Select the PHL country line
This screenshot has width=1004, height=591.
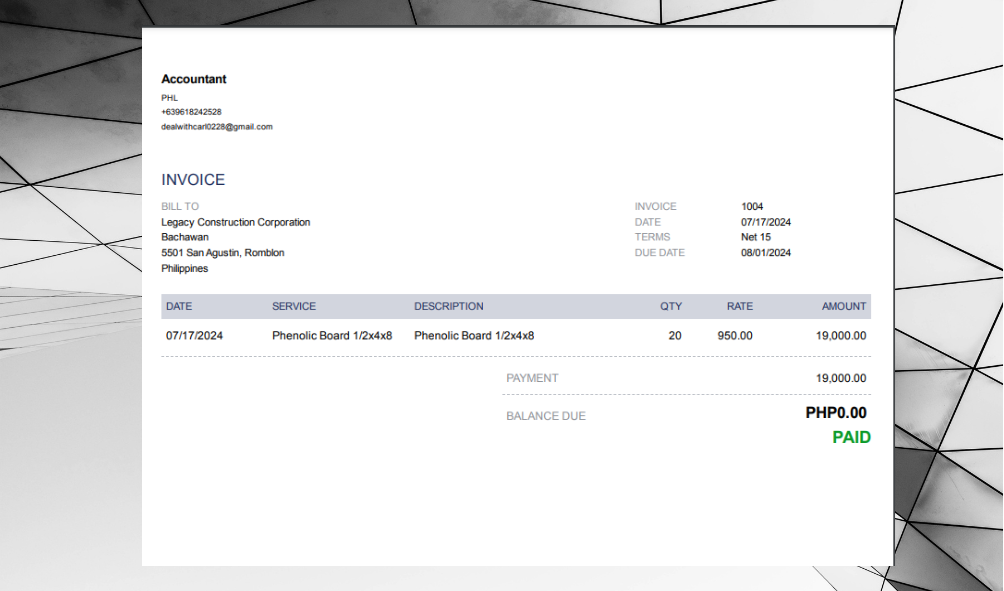point(170,98)
